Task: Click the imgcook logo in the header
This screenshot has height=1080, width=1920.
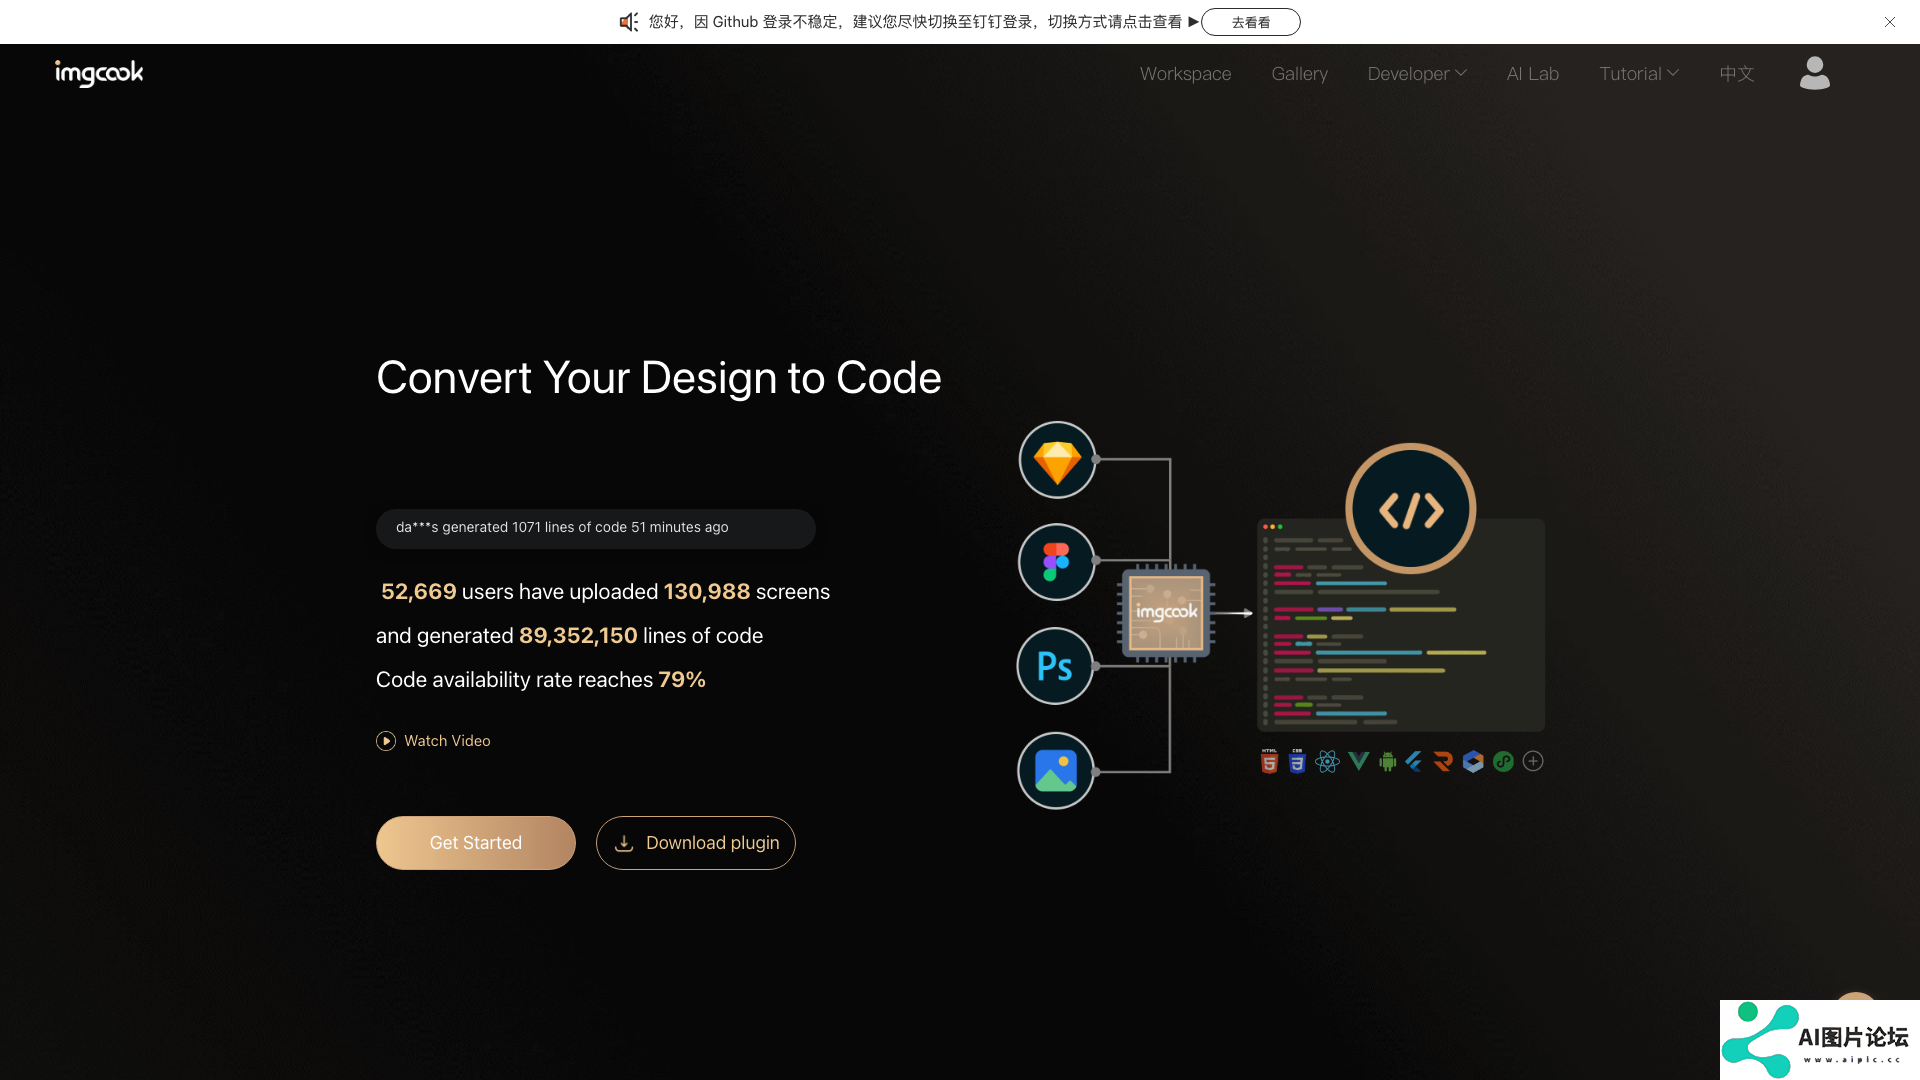Action: click(99, 73)
